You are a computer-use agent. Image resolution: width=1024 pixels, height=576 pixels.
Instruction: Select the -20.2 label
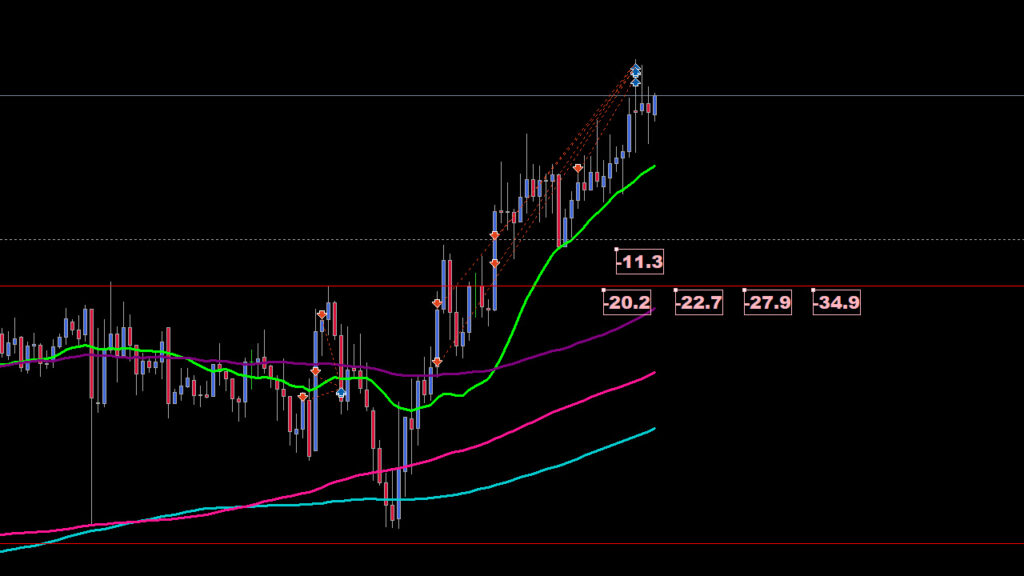[x=626, y=302]
